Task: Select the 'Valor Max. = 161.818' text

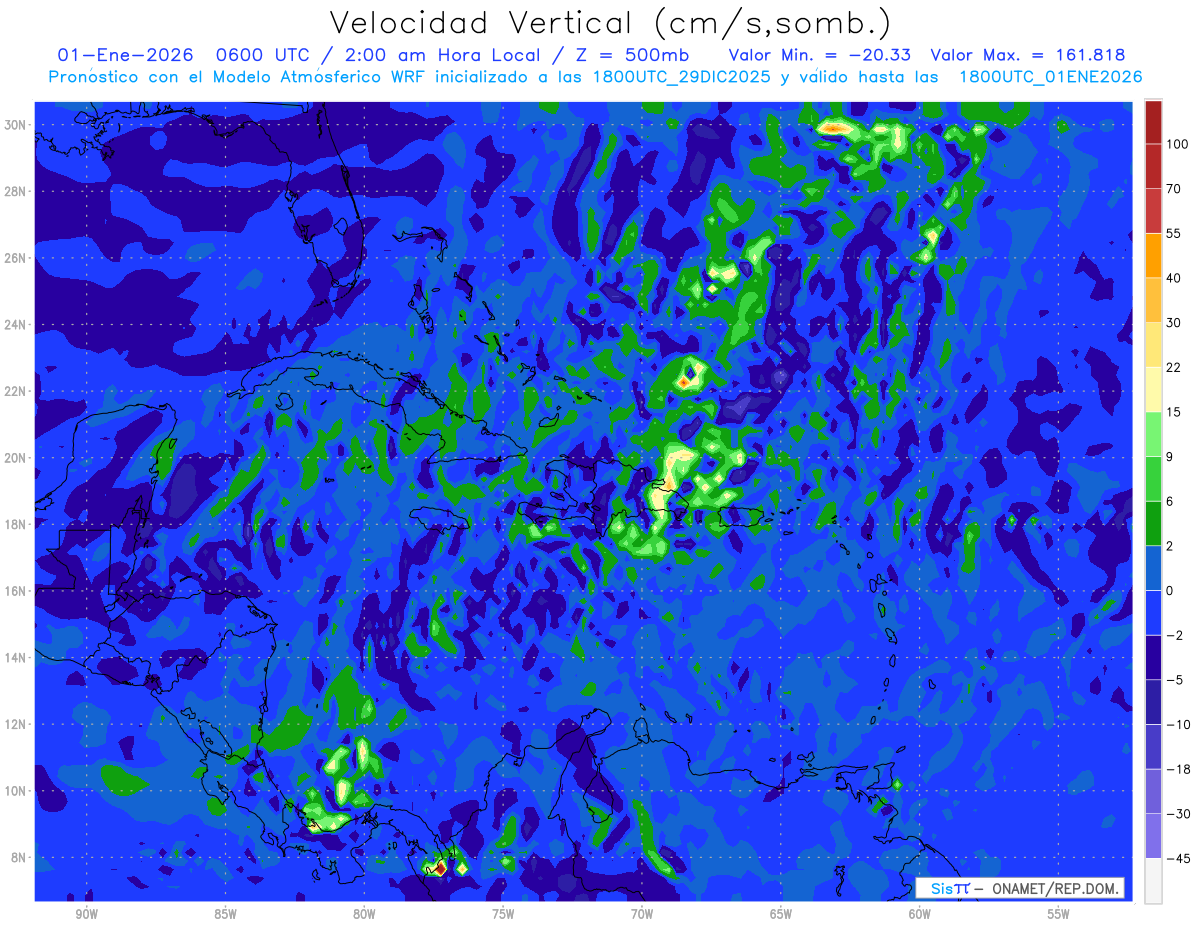Action: 1027,55
